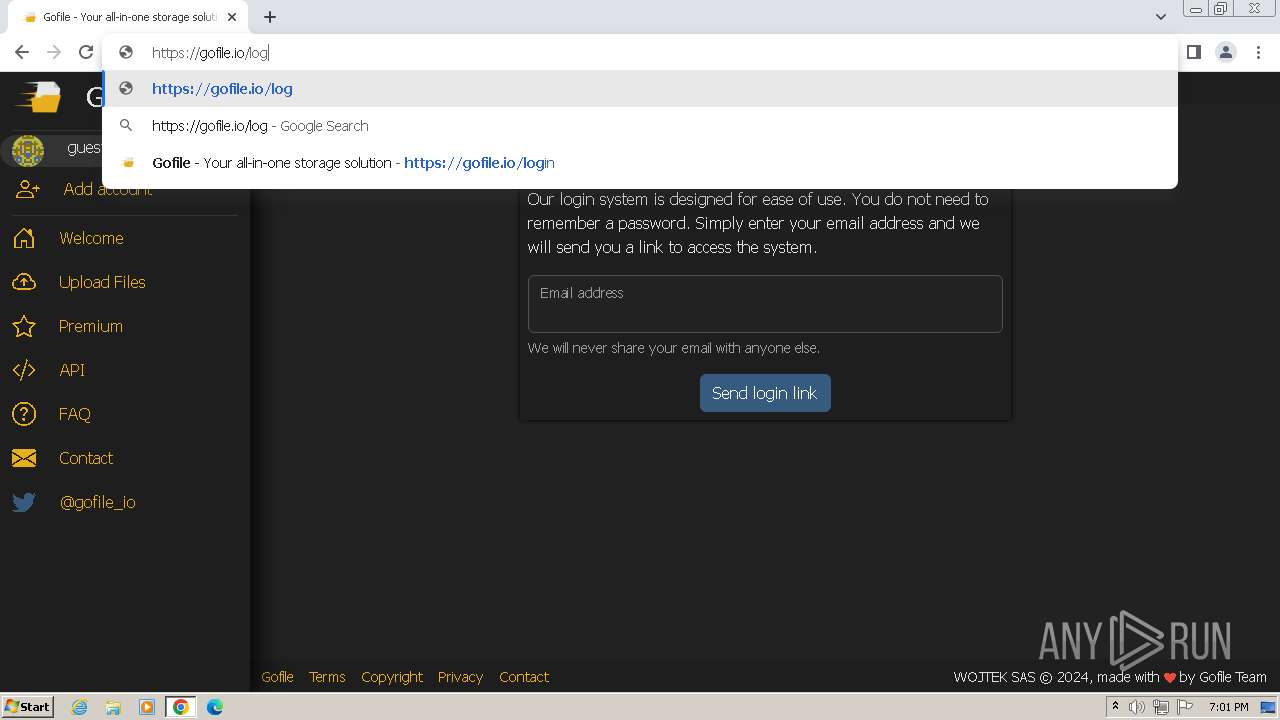Image resolution: width=1280 pixels, height=720 pixels.
Task: Open the footer Privacy link
Action: click(x=460, y=677)
